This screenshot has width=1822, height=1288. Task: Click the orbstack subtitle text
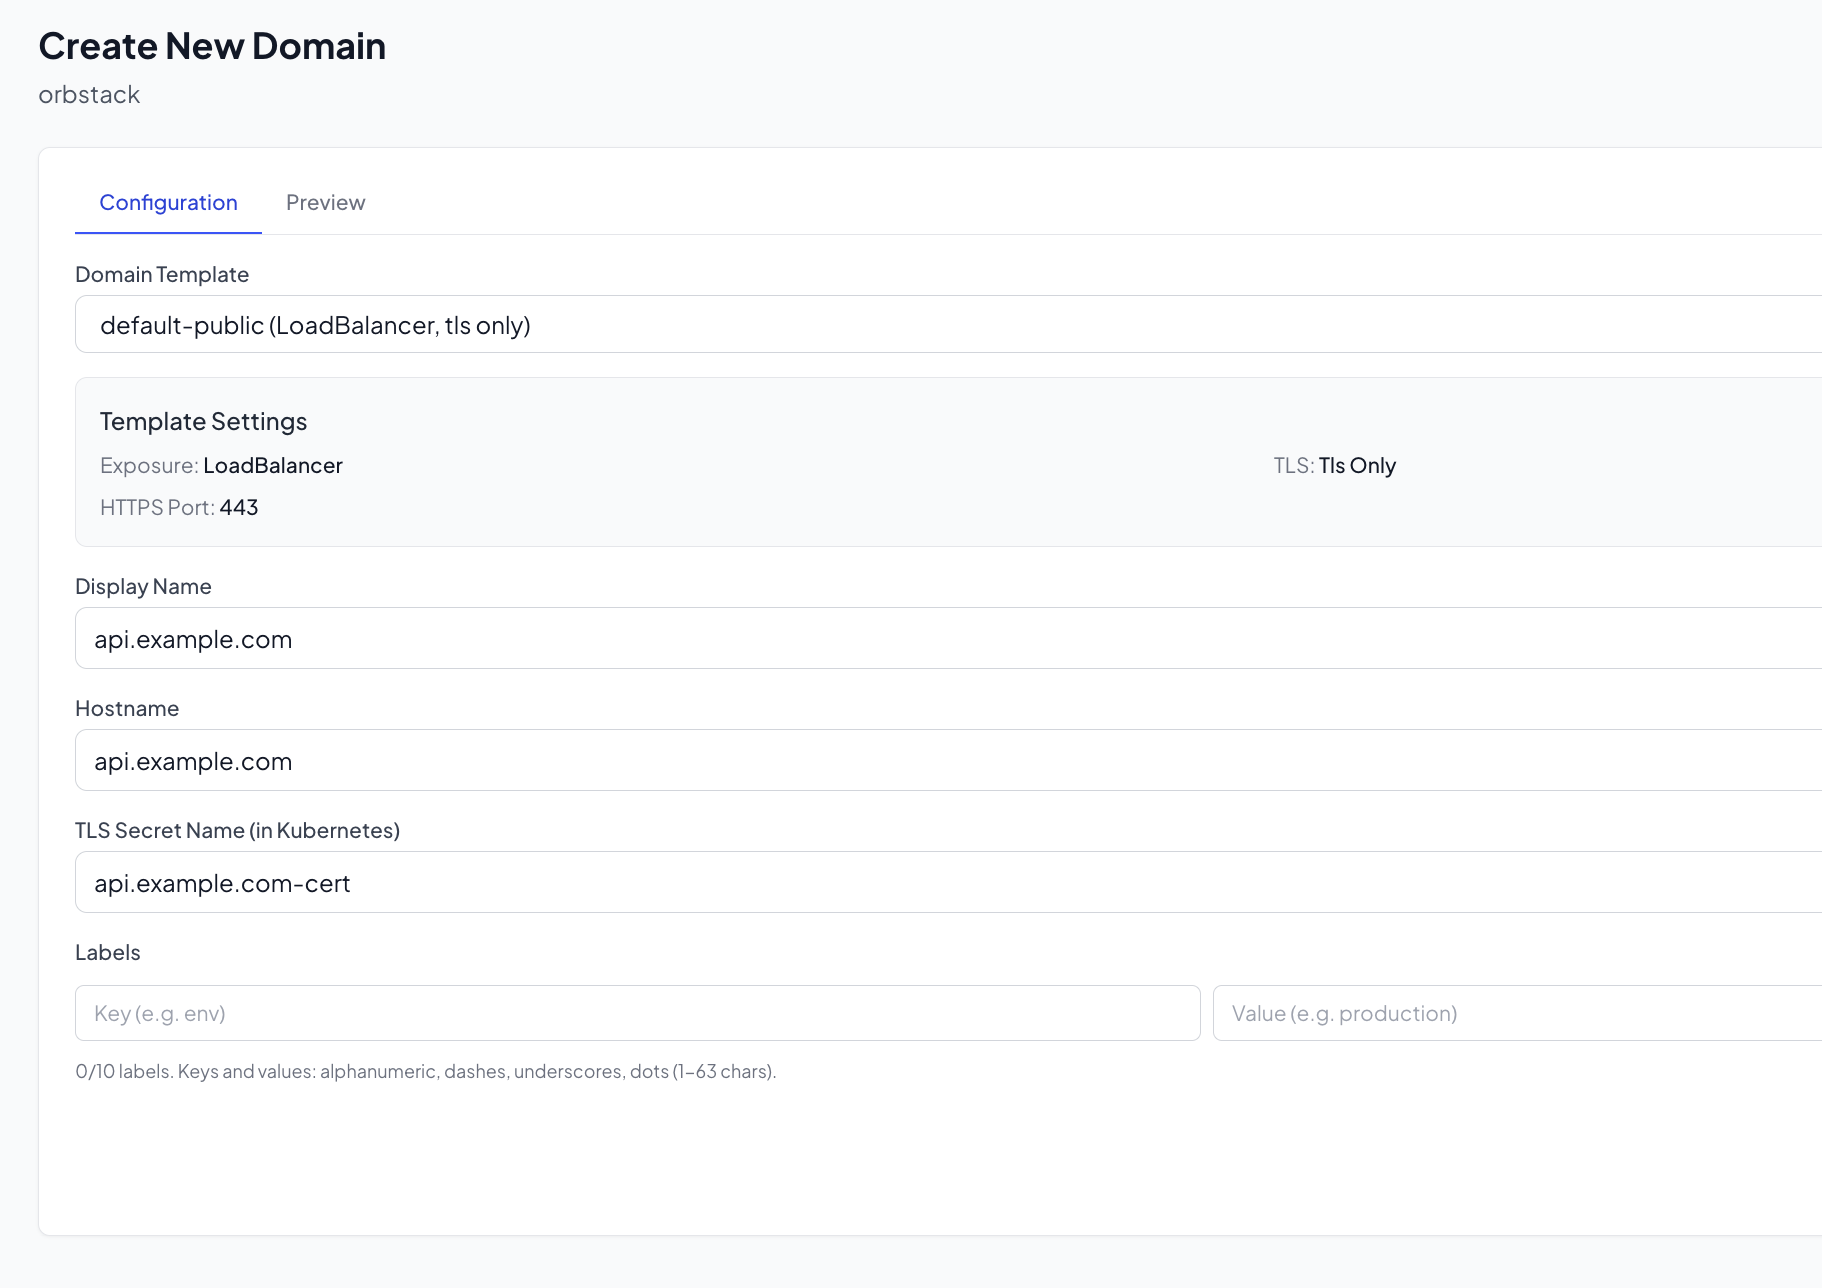pyautogui.click(x=89, y=95)
